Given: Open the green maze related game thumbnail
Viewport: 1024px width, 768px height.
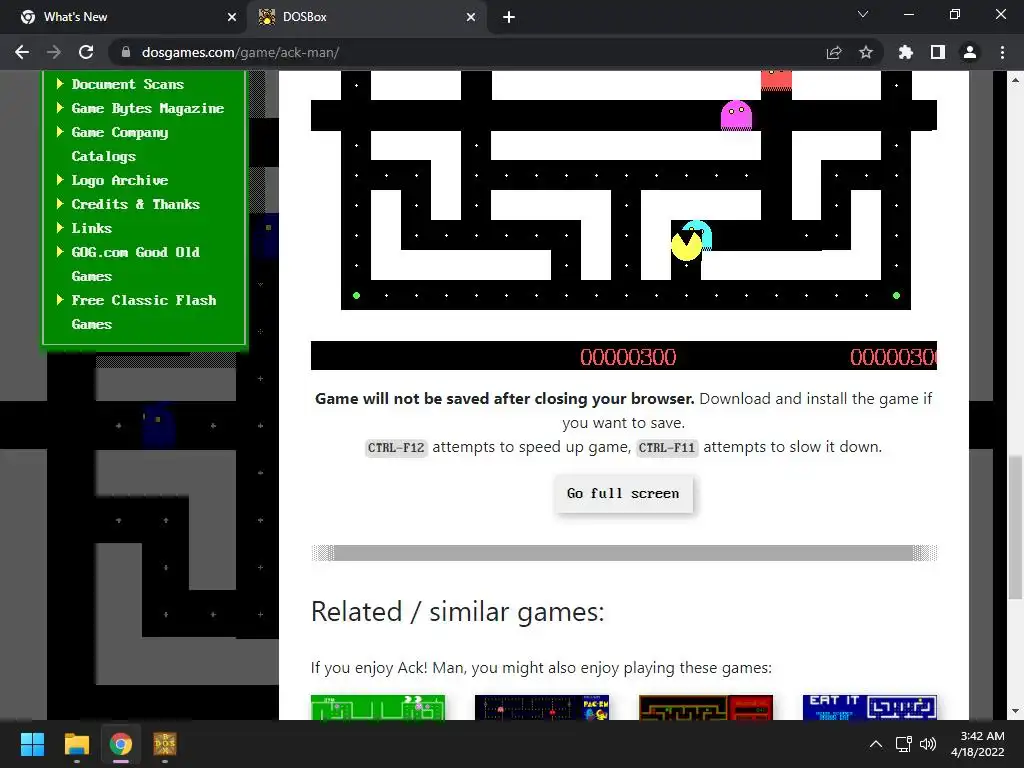Looking at the screenshot, I should pyautogui.click(x=378, y=708).
